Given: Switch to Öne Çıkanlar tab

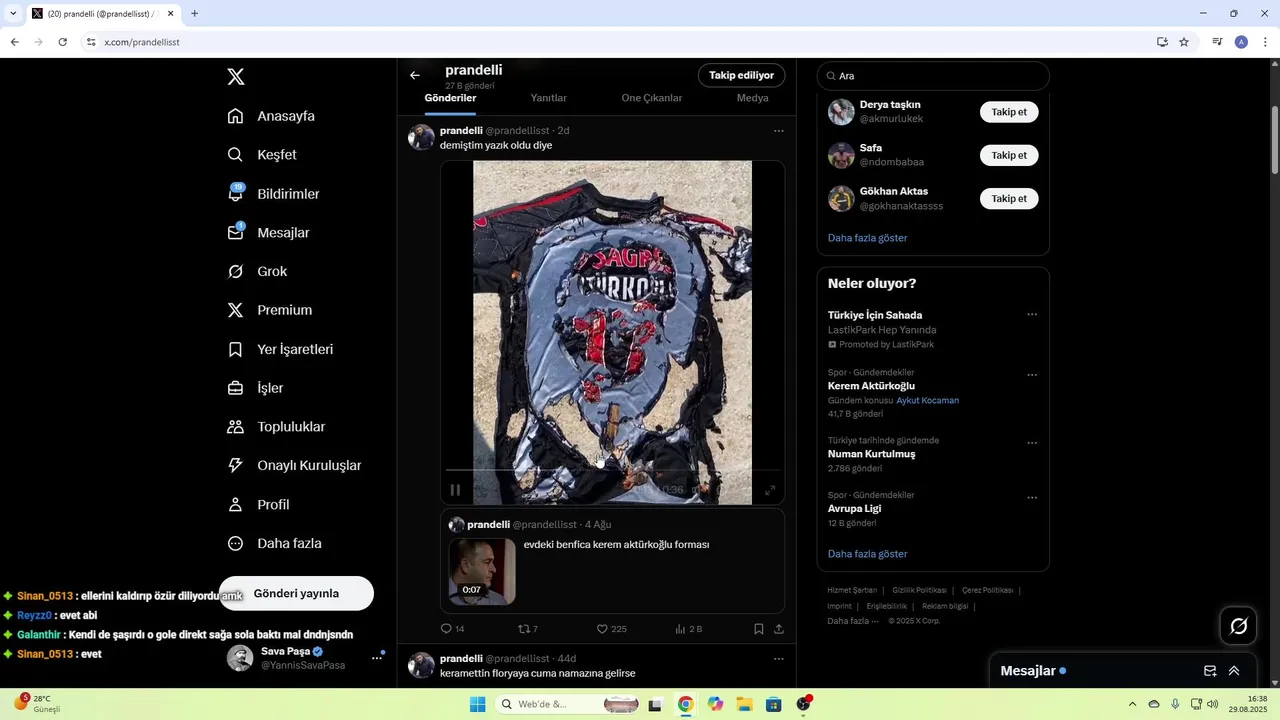Looking at the screenshot, I should click(x=652, y=98).
